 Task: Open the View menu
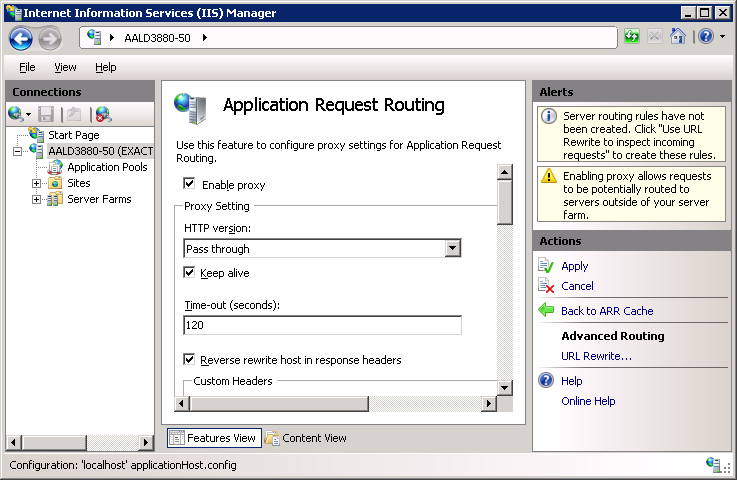(65, 67)
